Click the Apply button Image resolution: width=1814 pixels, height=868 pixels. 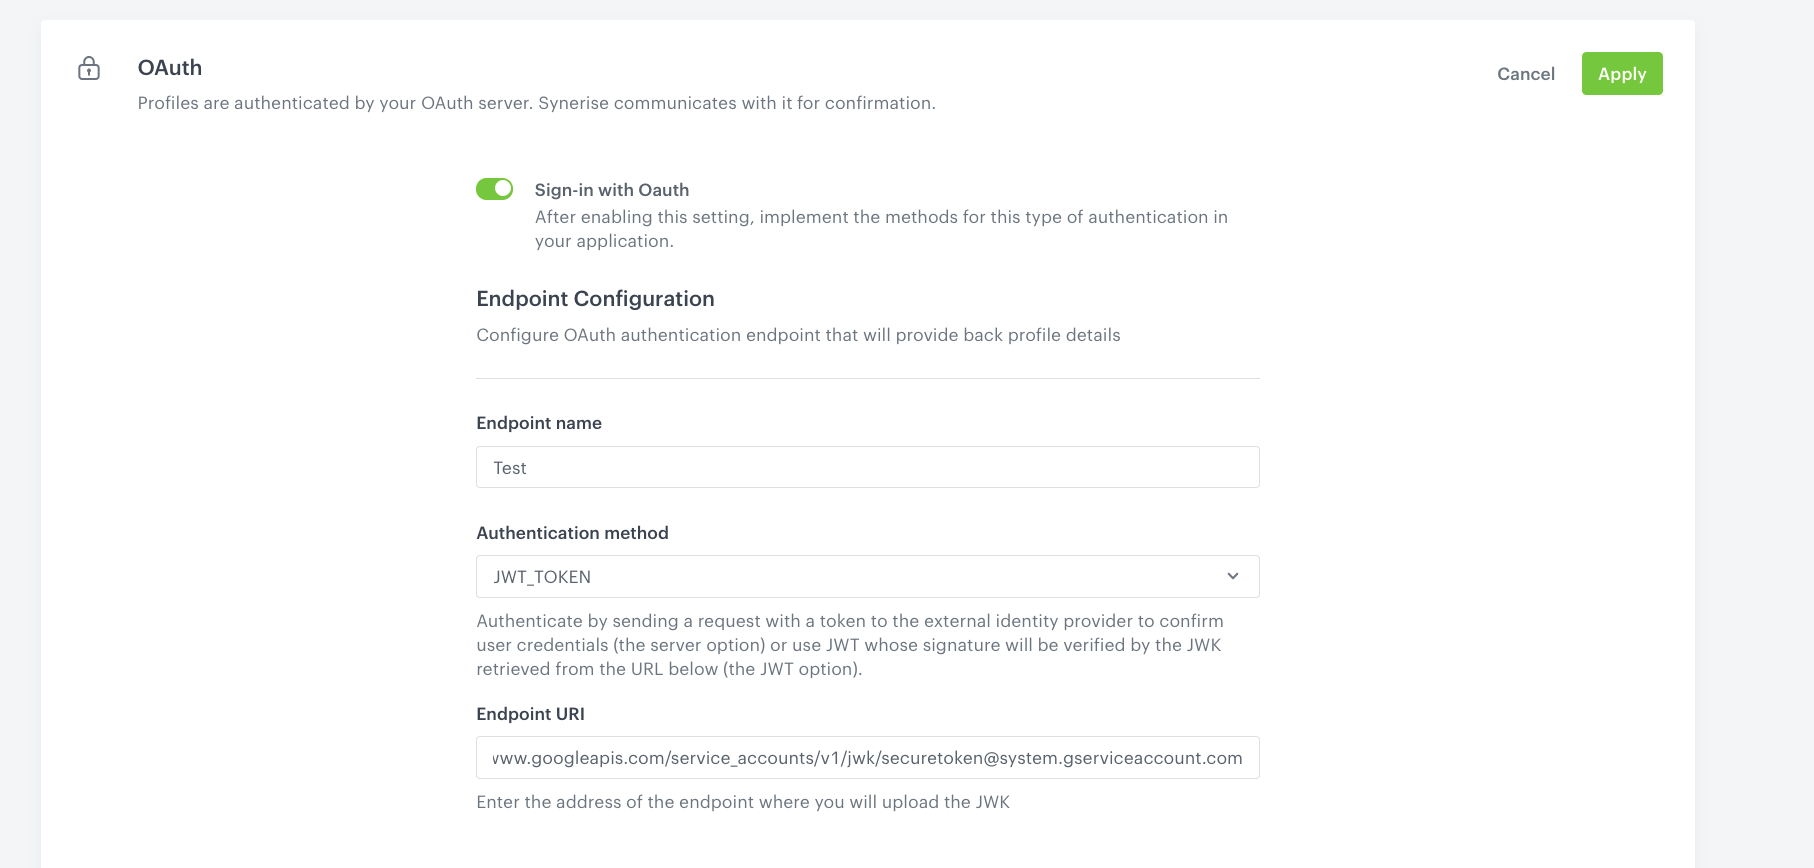1621,73
